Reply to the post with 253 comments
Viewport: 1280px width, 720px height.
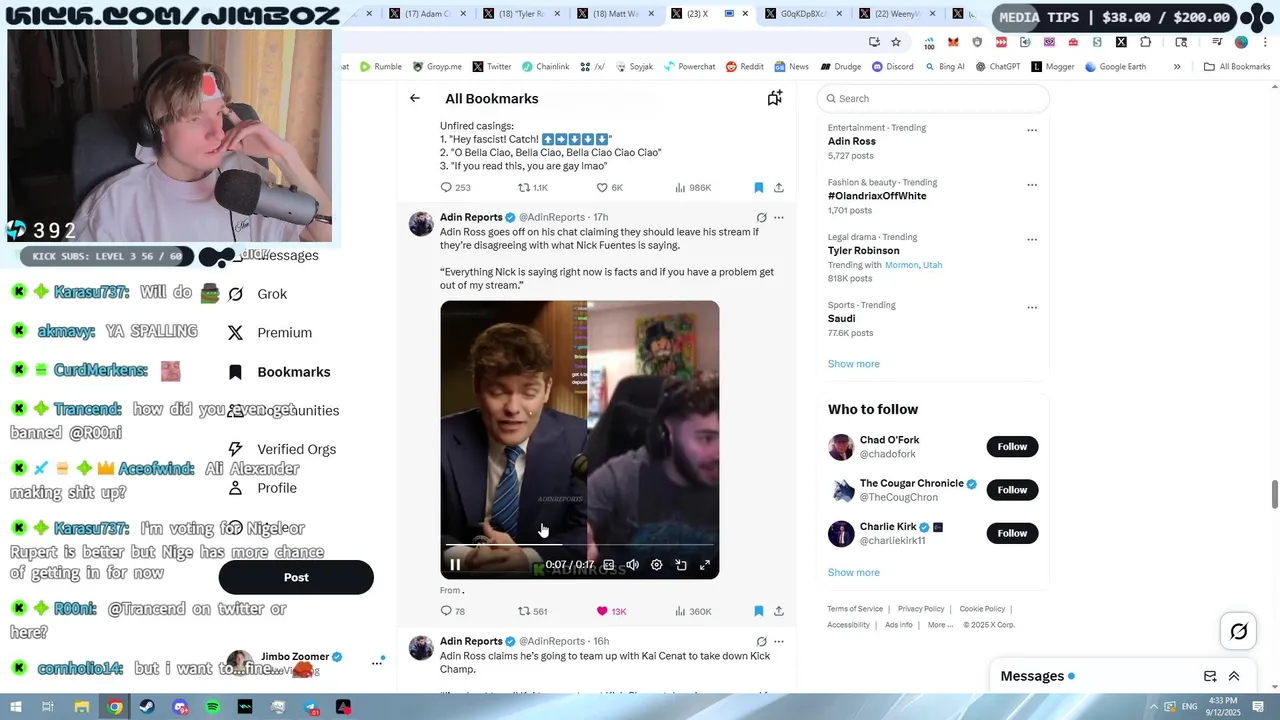[x=455, y=188]
